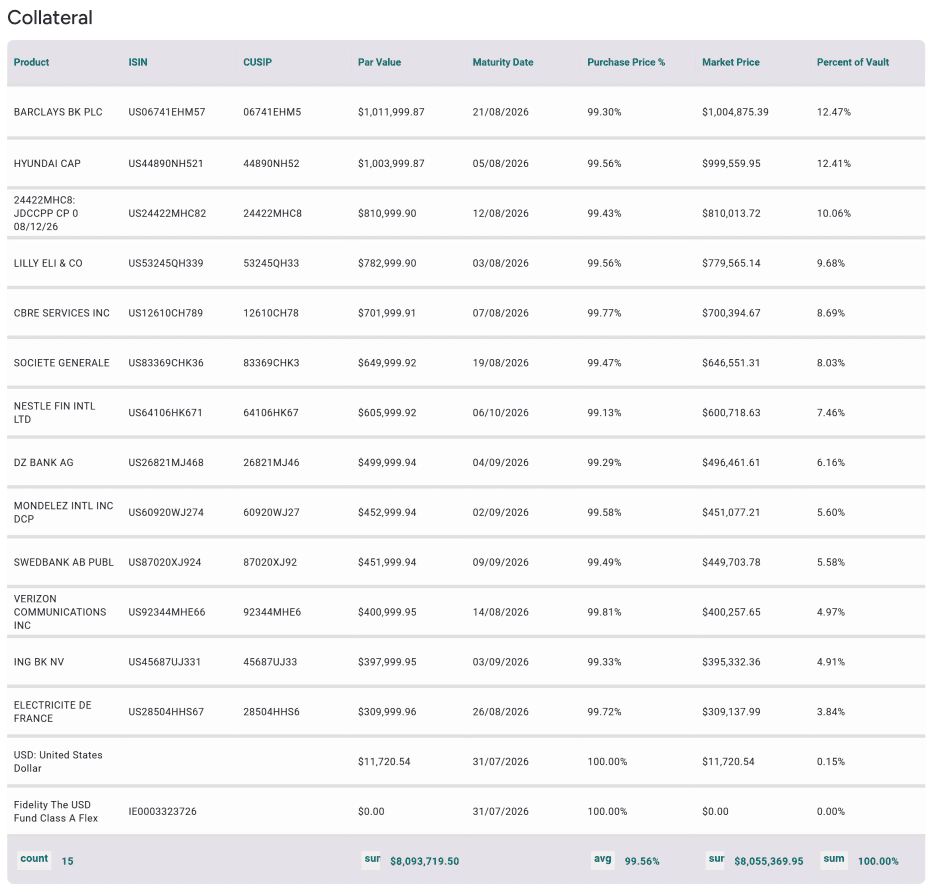
Task: Click par value sum total $8,093,719.50
Action: [425, 861]
